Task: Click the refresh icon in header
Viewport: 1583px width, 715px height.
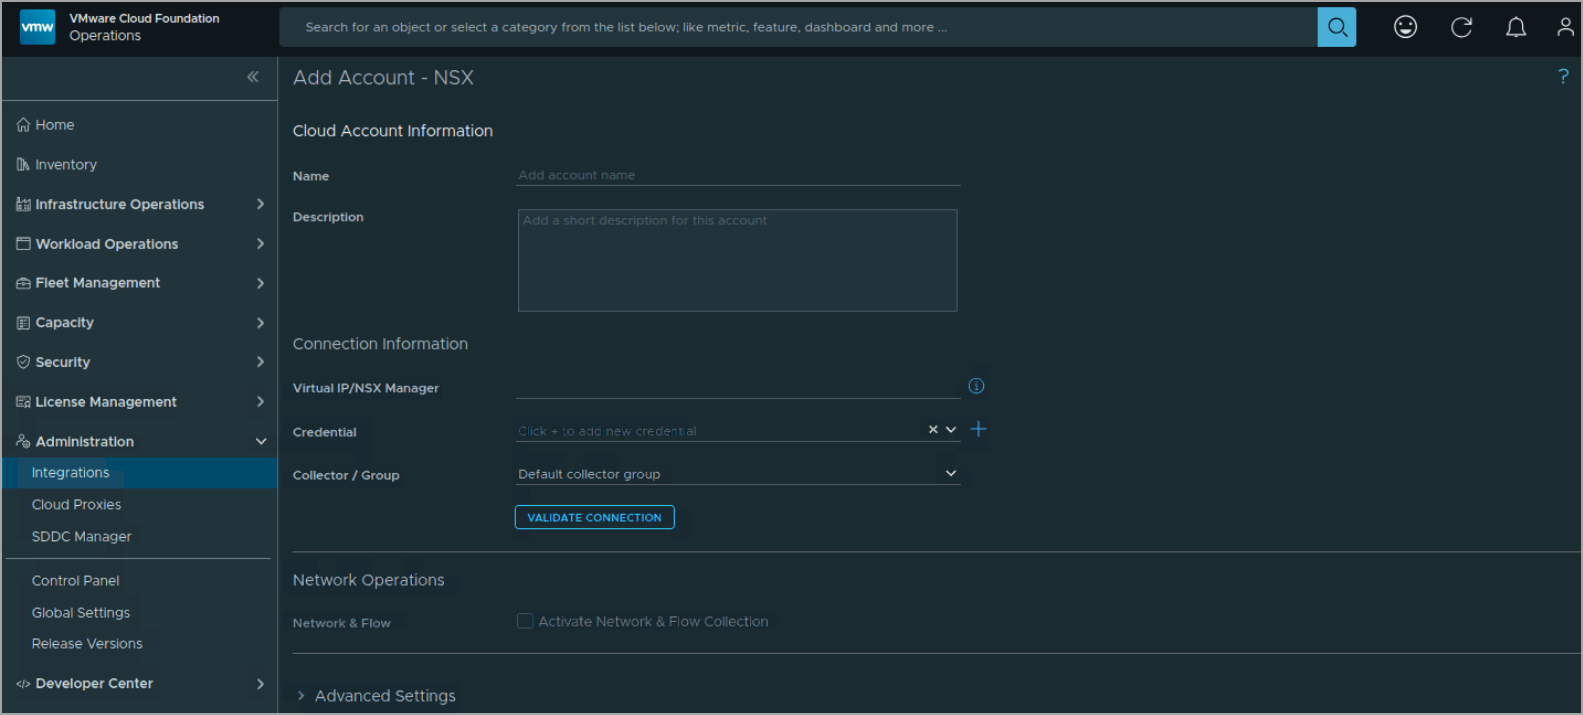Action: pos(1461,27)
